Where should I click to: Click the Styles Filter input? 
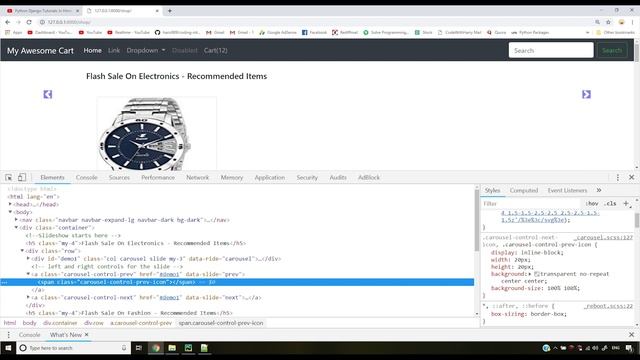pos(531,203)
